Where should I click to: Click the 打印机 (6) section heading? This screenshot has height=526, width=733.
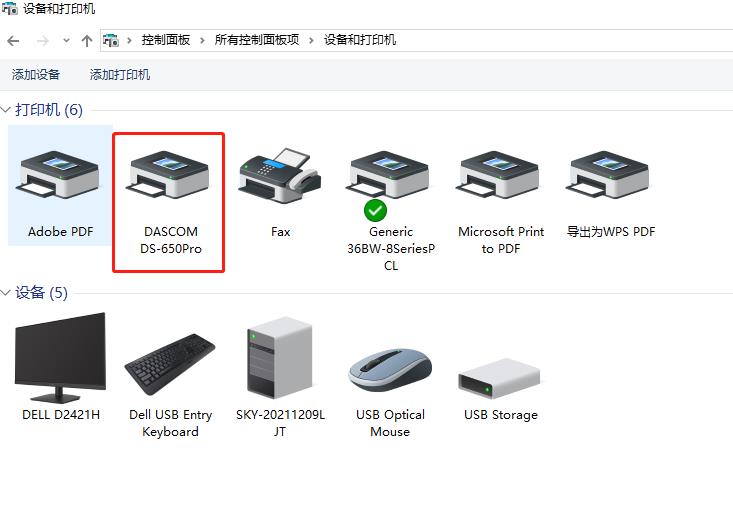49,110
